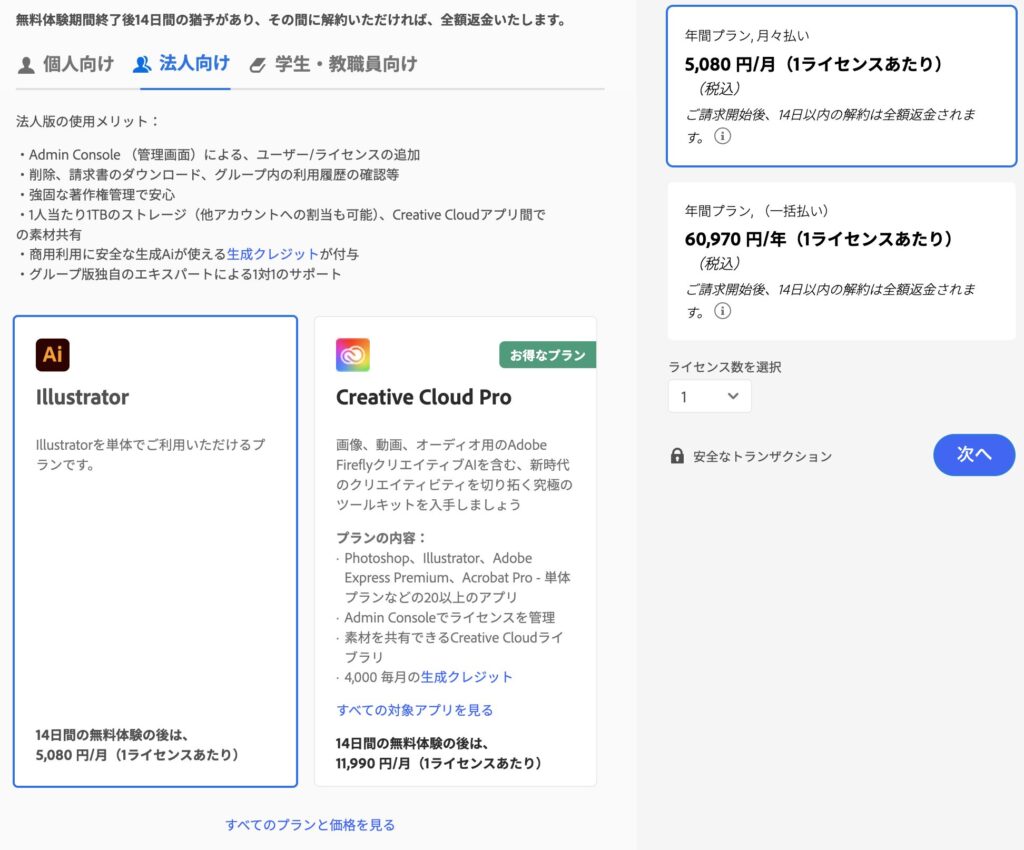Click the graduation cap icon beside 学生・教職員向け
1024x850 pixels.
click(x=258, y=65)
